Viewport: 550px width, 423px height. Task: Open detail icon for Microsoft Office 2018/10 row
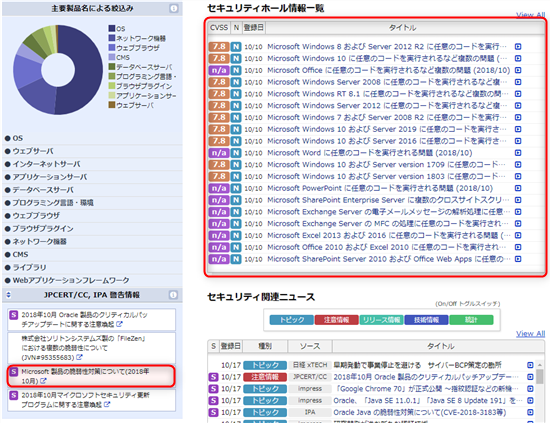coord(518,70)
